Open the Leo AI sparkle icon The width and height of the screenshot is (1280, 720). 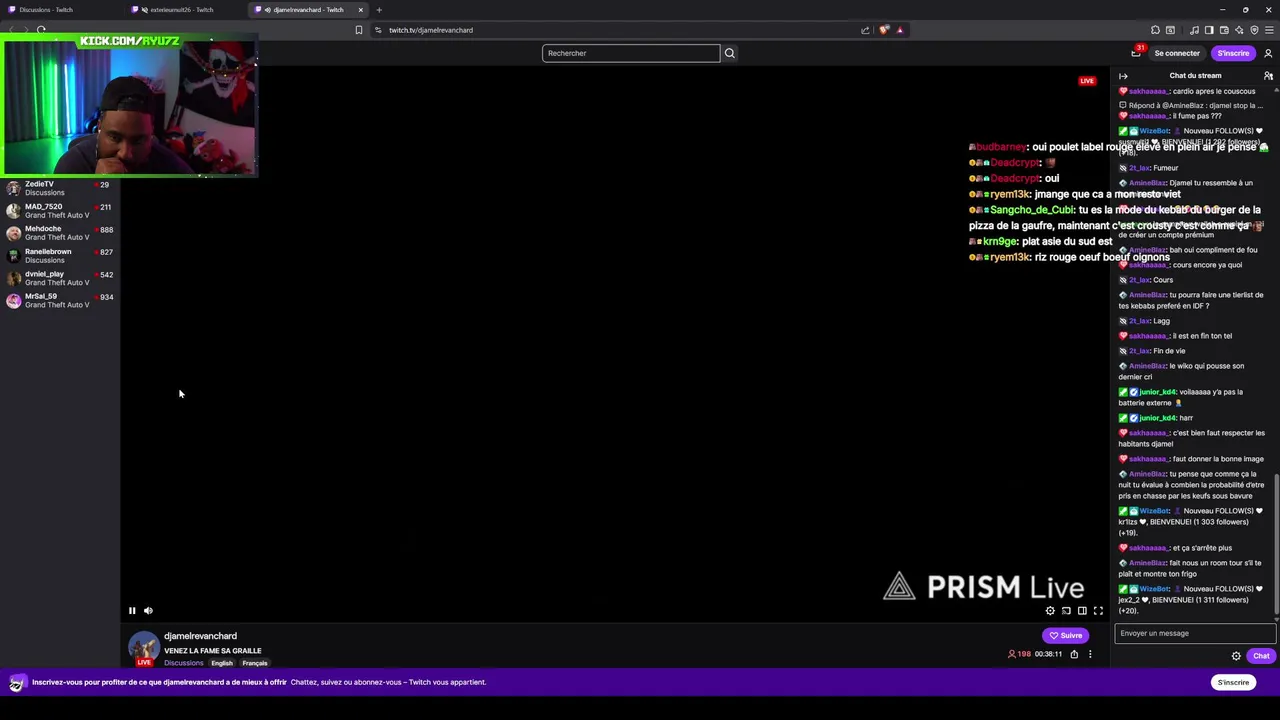click(x=1239, y=30)
